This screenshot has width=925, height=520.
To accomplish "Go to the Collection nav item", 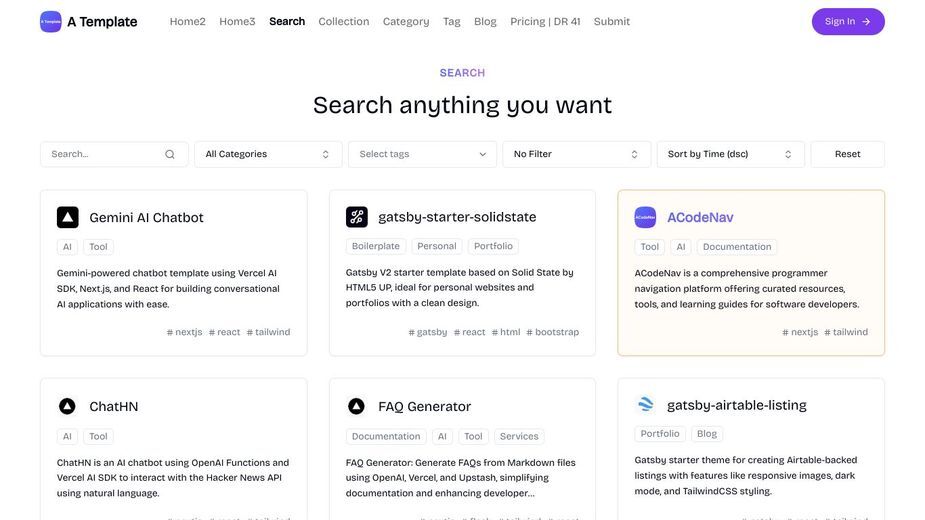I will point(344,21).
